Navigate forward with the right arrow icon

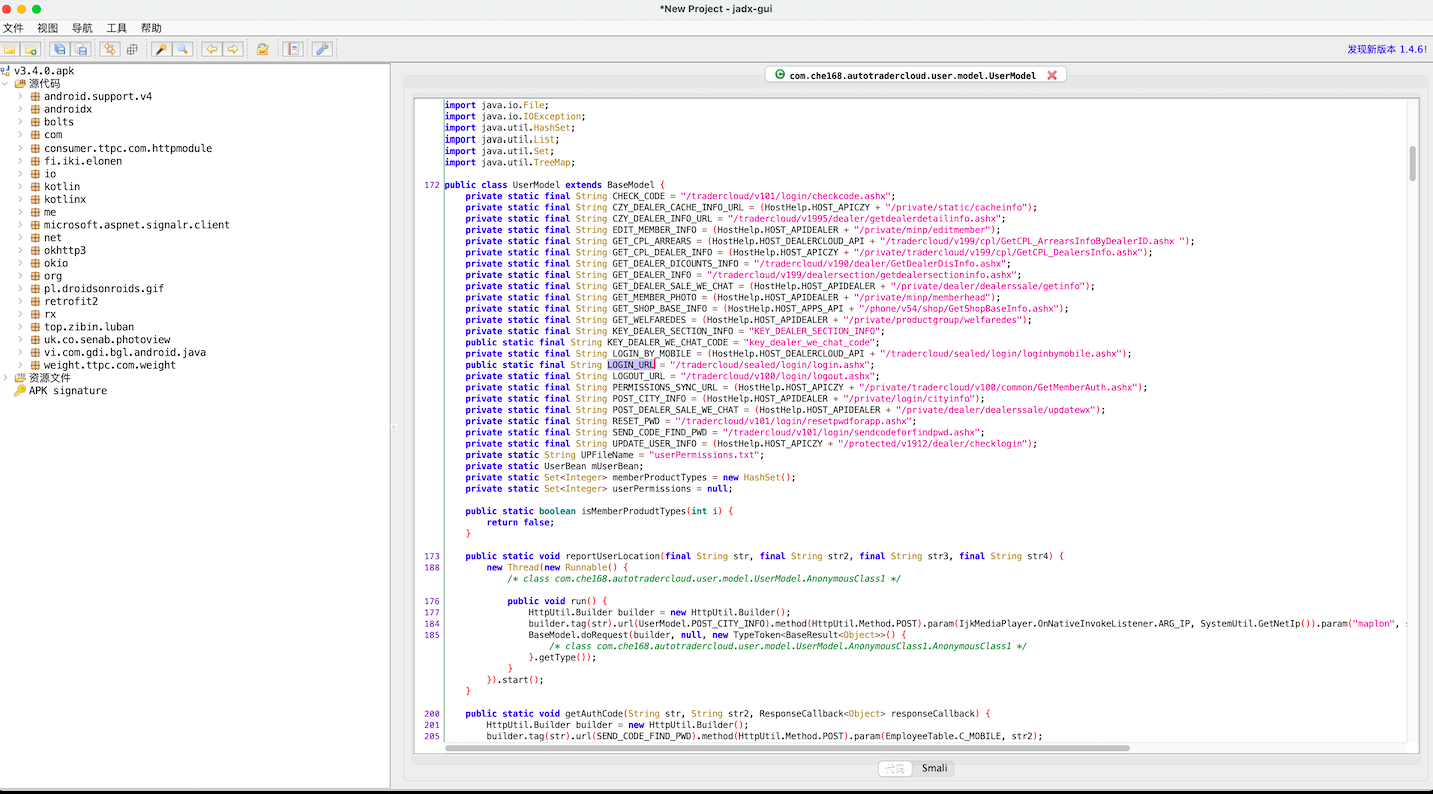coord(233,49)
